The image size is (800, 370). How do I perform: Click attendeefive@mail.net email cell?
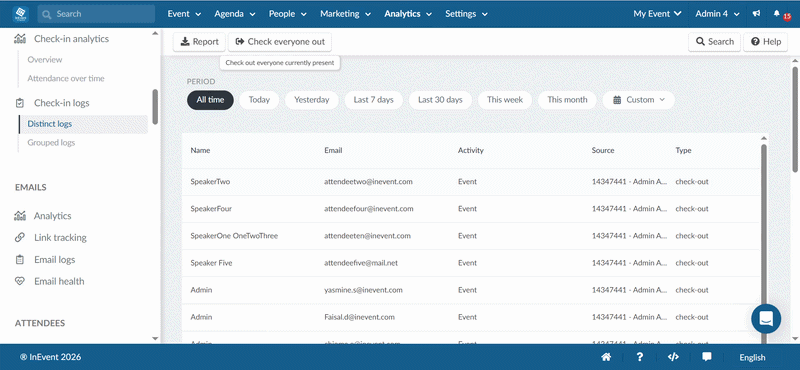pos(361,263)
